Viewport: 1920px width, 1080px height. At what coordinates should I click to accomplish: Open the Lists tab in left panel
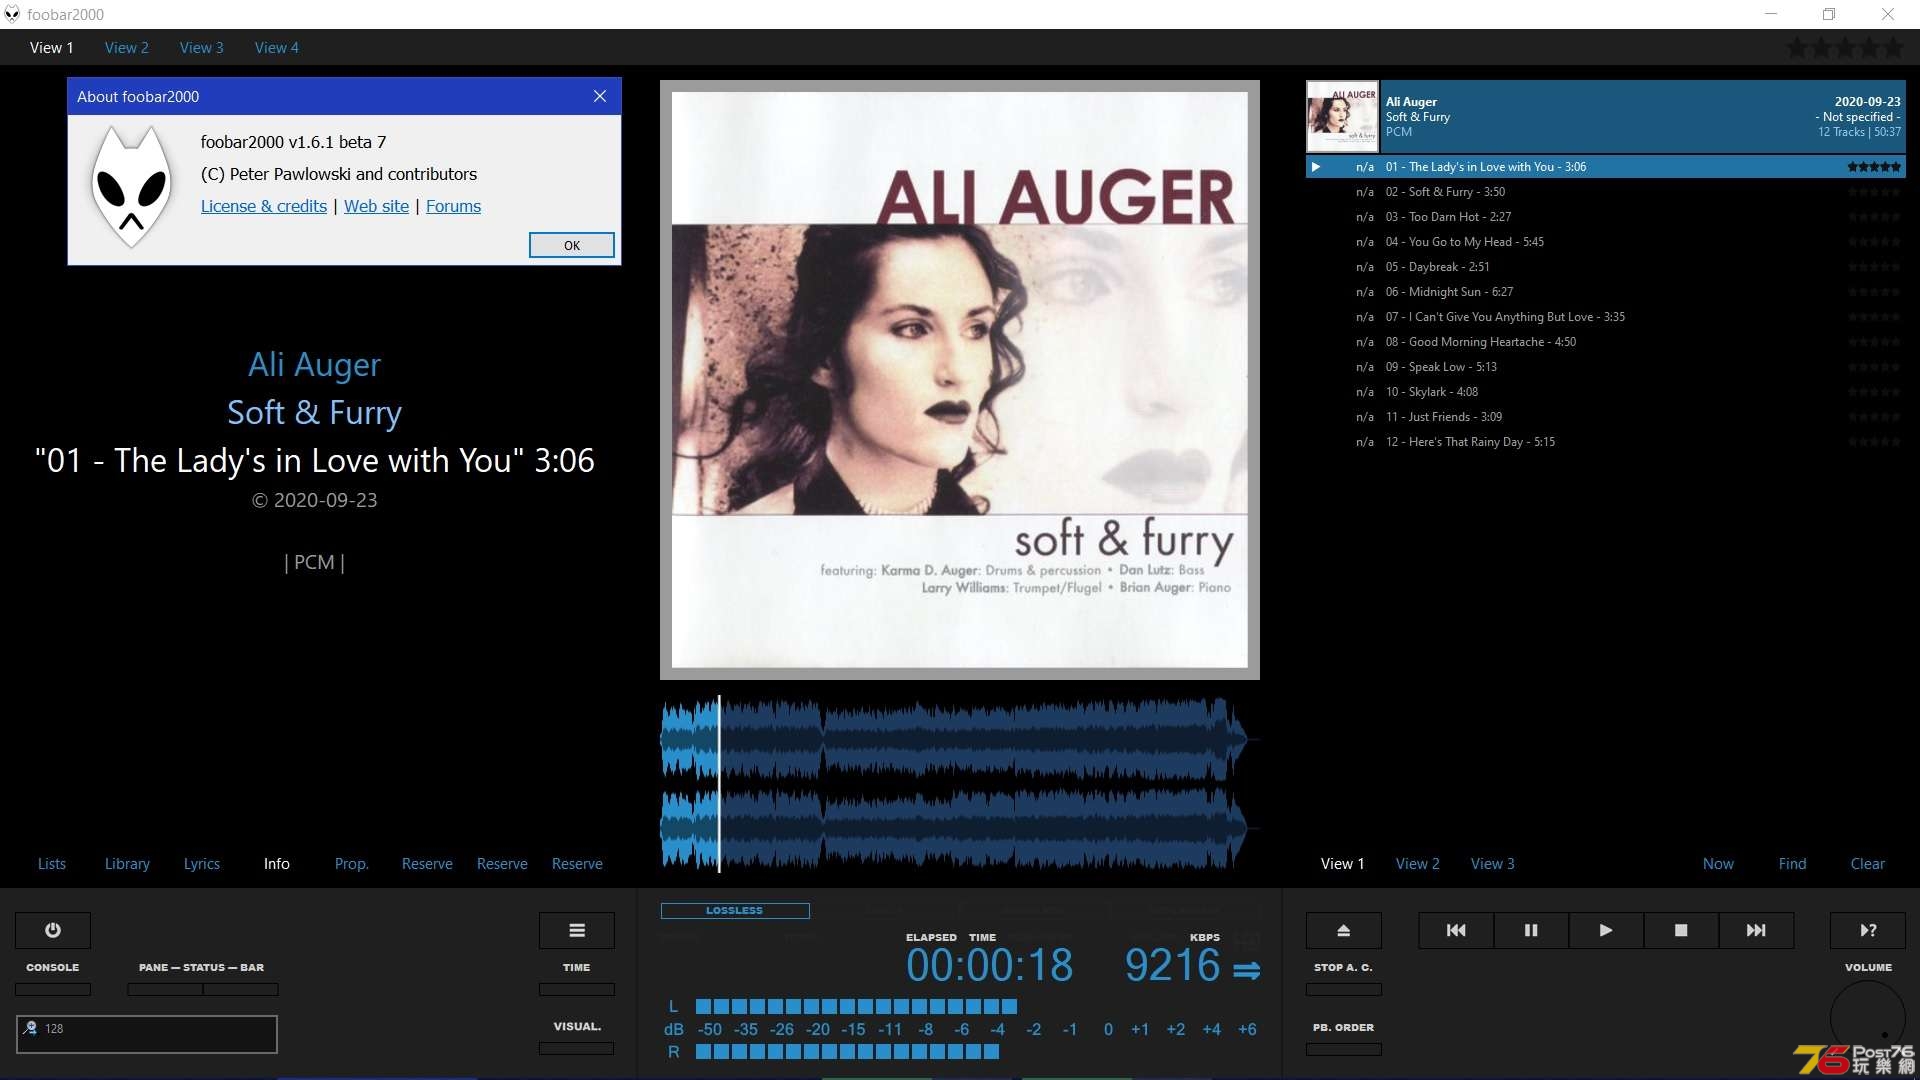click(52, 864)
